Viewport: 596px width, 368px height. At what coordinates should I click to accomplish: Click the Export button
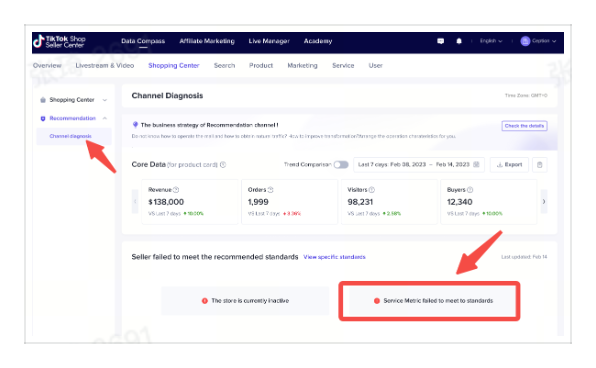point(509,165)
